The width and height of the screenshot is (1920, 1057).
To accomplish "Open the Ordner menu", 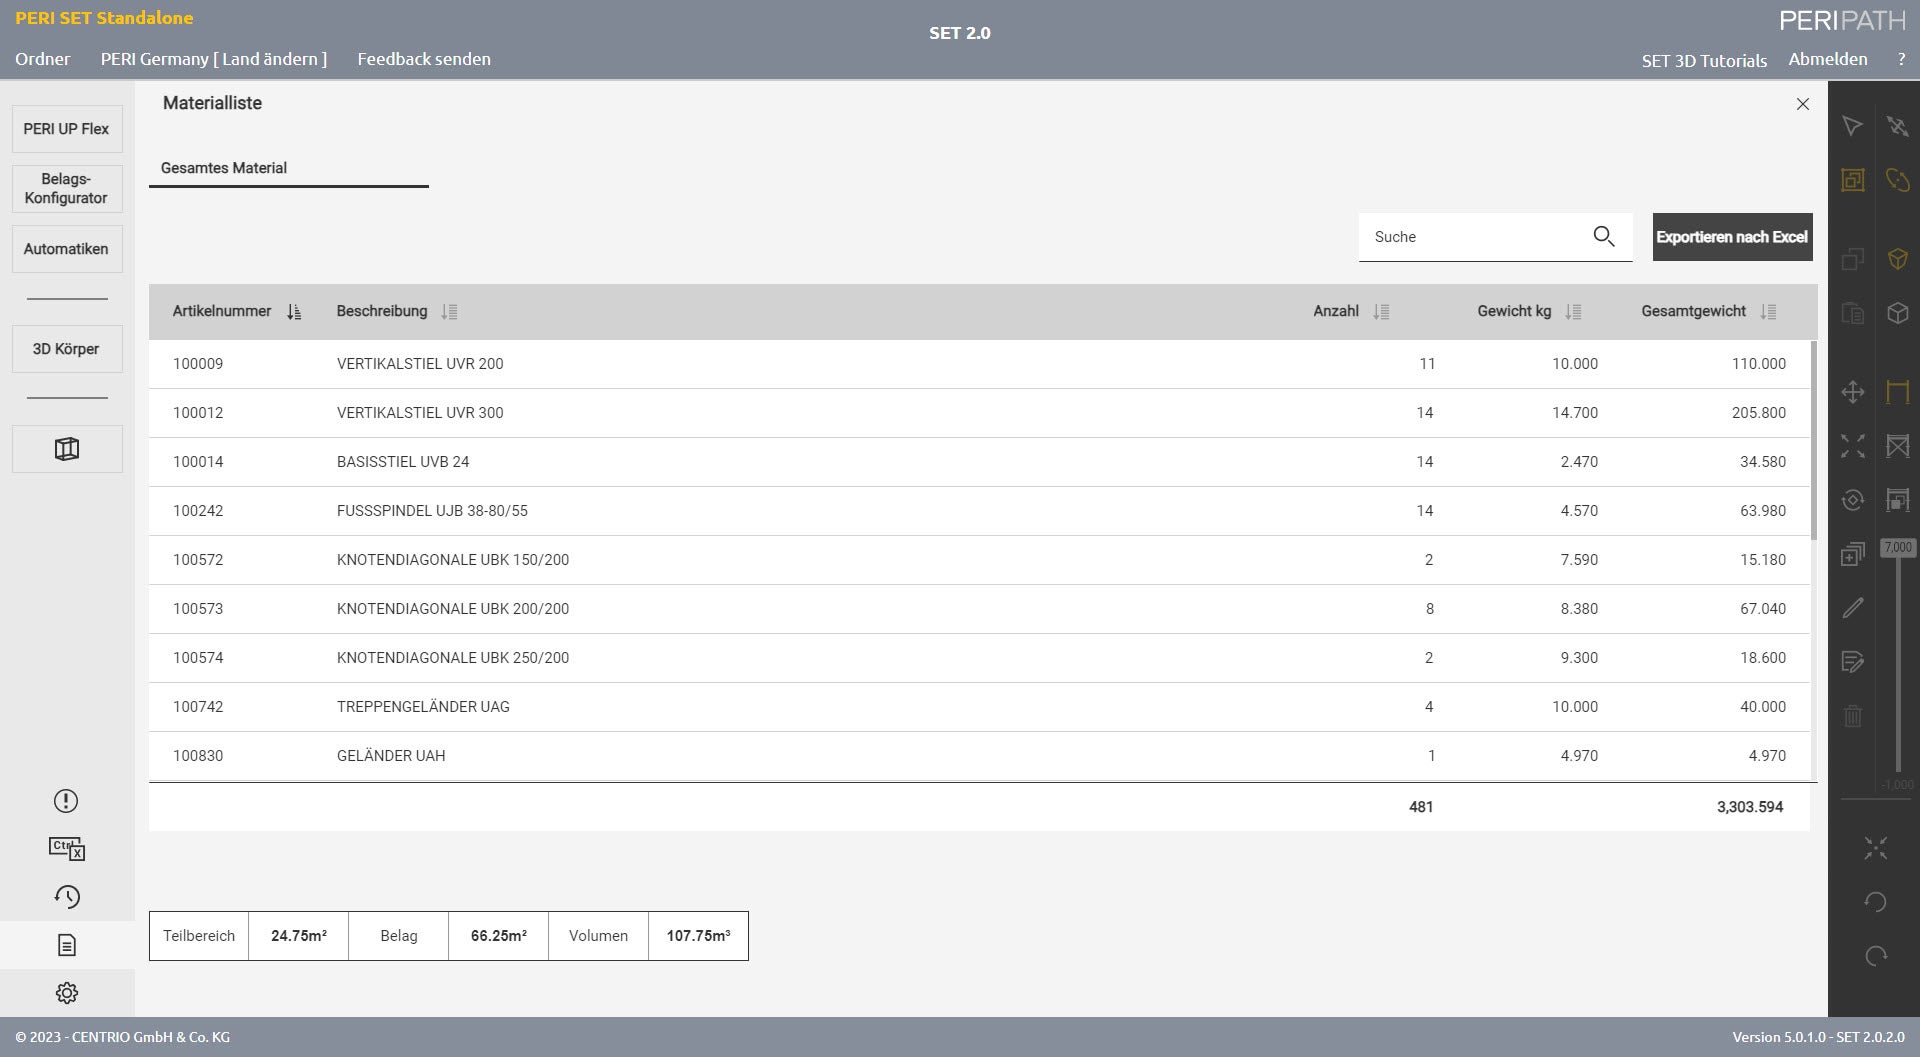I will click(41, 59).
